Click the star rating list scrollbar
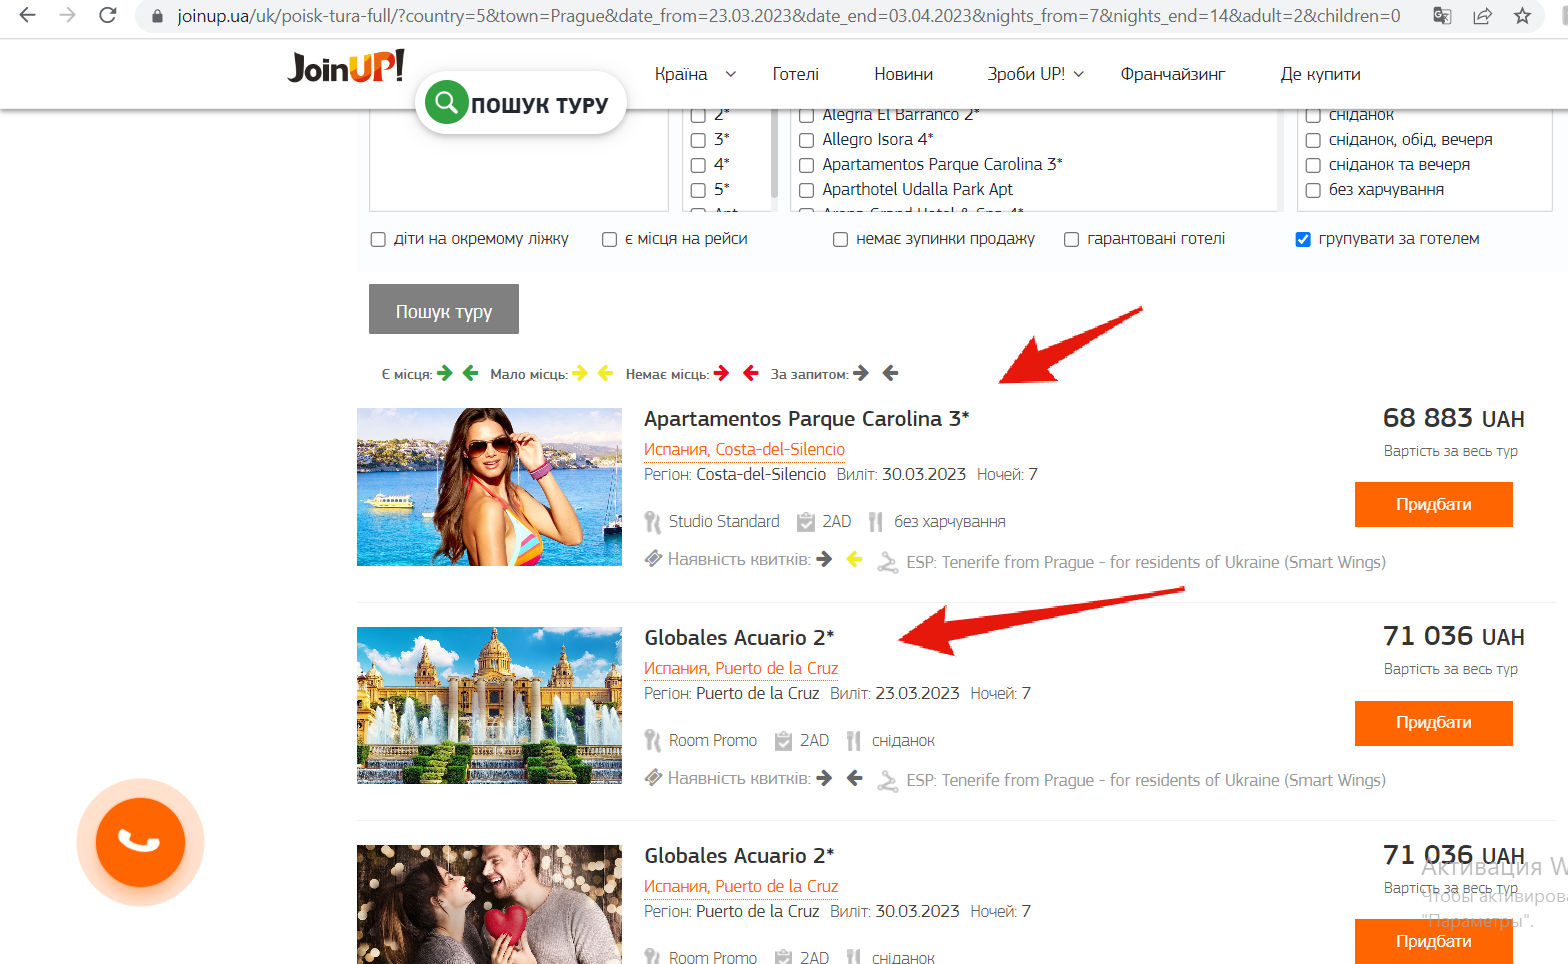The height and width of the screenshot is (964, 1568). [x=774, y=152]
